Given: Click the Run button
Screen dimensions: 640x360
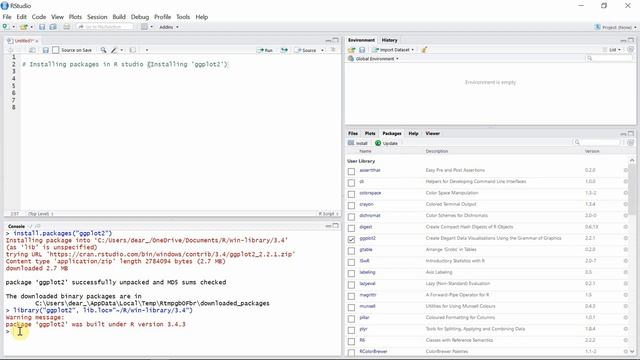Looking at the screenshot, I should point(265,50).
